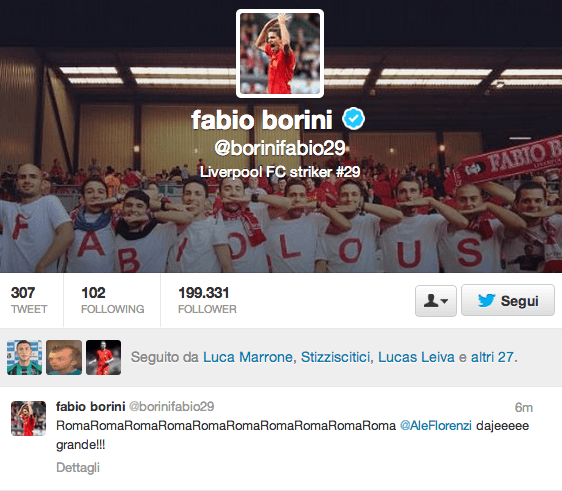Show the 'altri 27' followers link
562x491 pixels.
click(x=492, y=357)
